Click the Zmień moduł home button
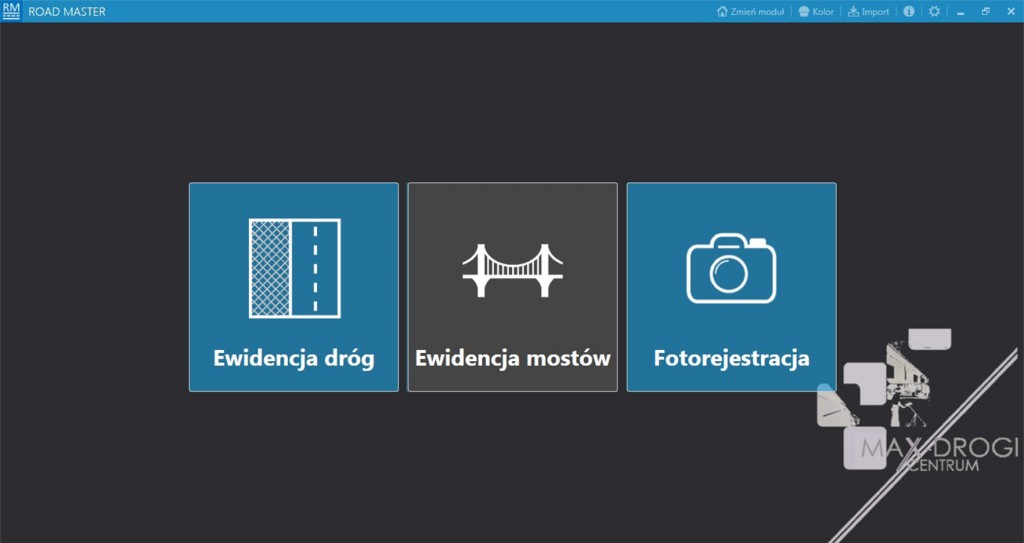Screen dimensions: 1024x543 click(750, 12)
